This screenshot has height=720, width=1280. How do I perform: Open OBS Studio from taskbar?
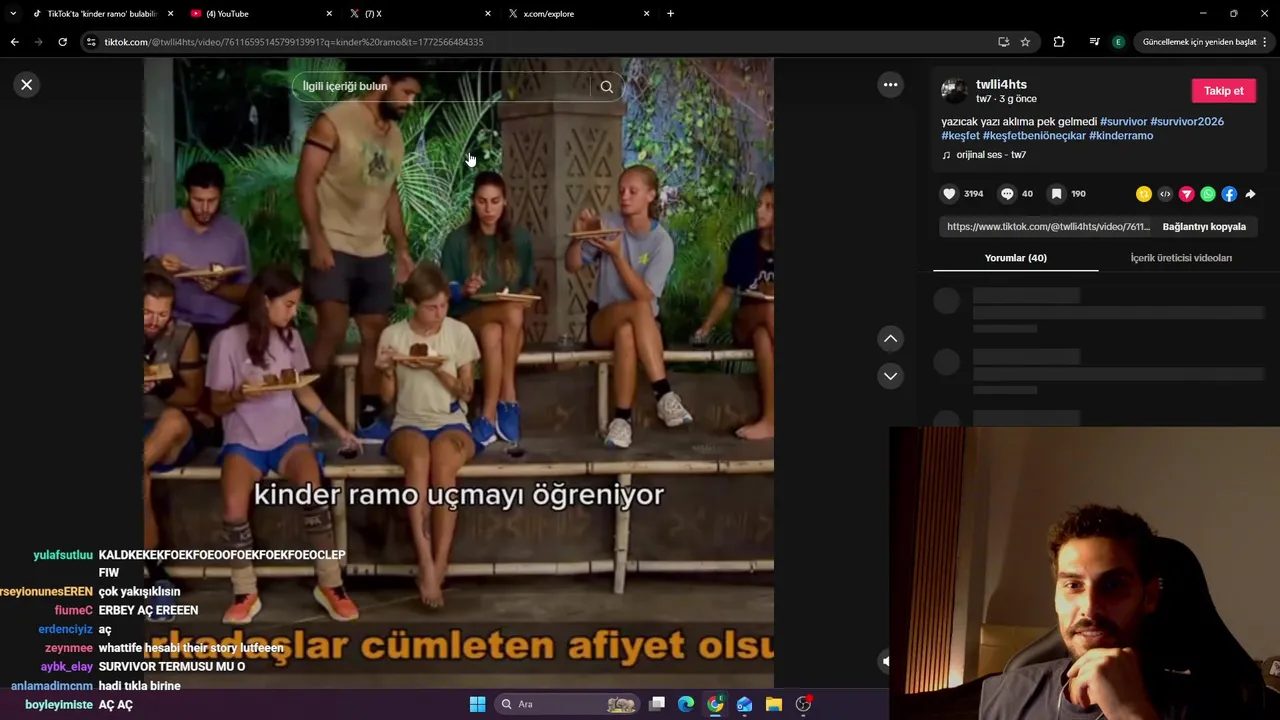point(803,704)
